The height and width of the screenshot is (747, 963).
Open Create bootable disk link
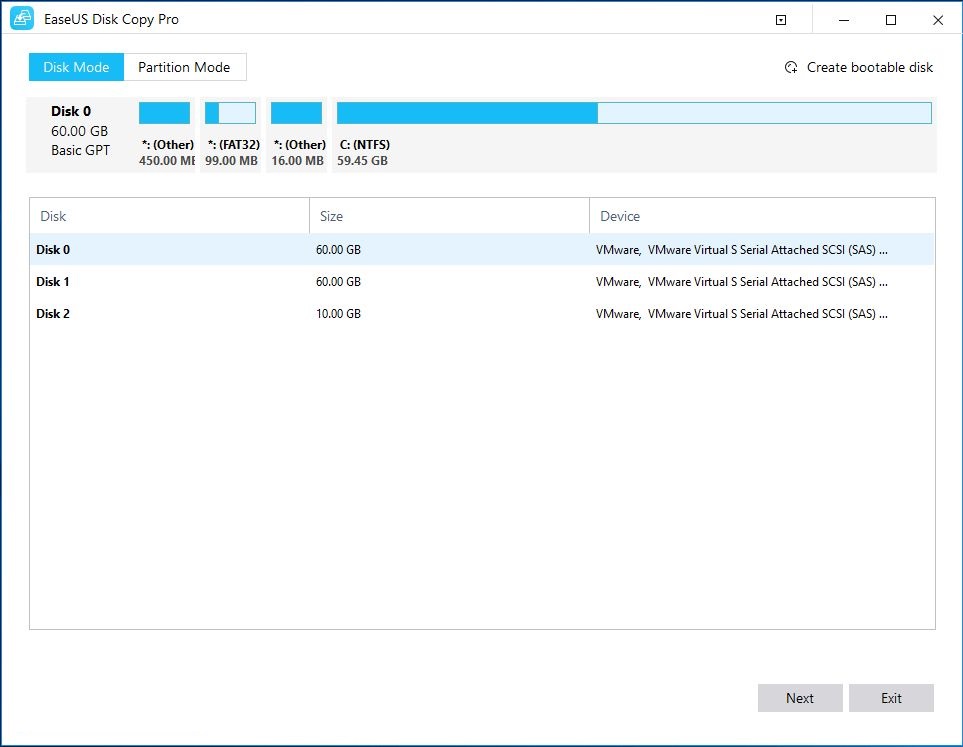[870, 68]
